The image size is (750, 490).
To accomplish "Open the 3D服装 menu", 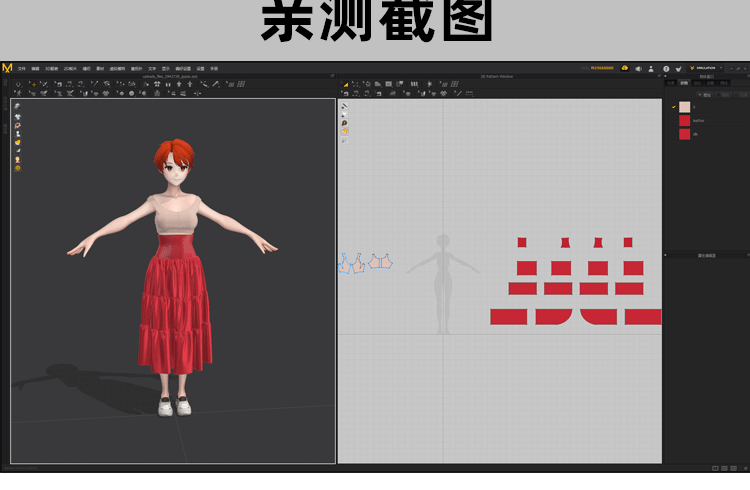I will pyautogui.click(x=52, y=68).
